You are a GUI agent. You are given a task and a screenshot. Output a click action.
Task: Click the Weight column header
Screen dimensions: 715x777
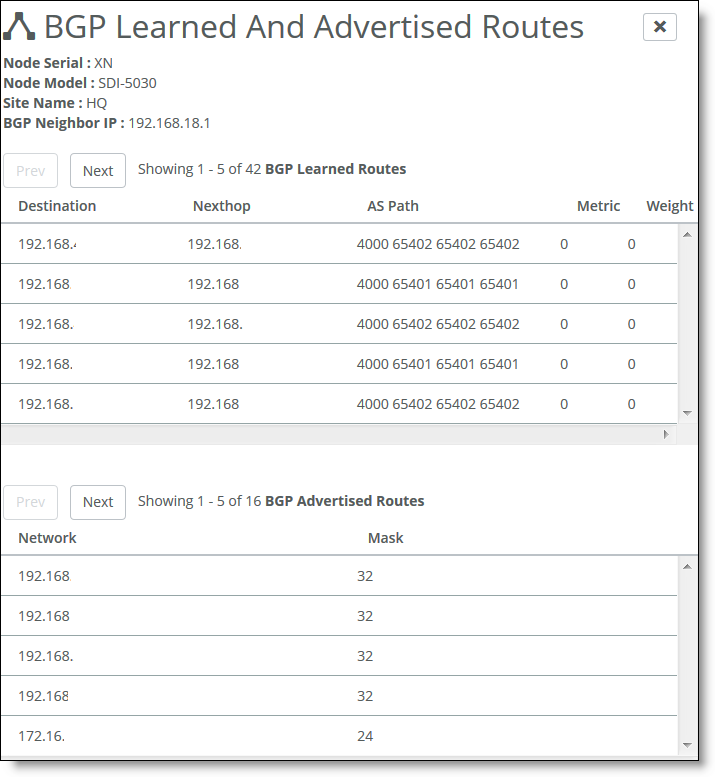(669, 206)
